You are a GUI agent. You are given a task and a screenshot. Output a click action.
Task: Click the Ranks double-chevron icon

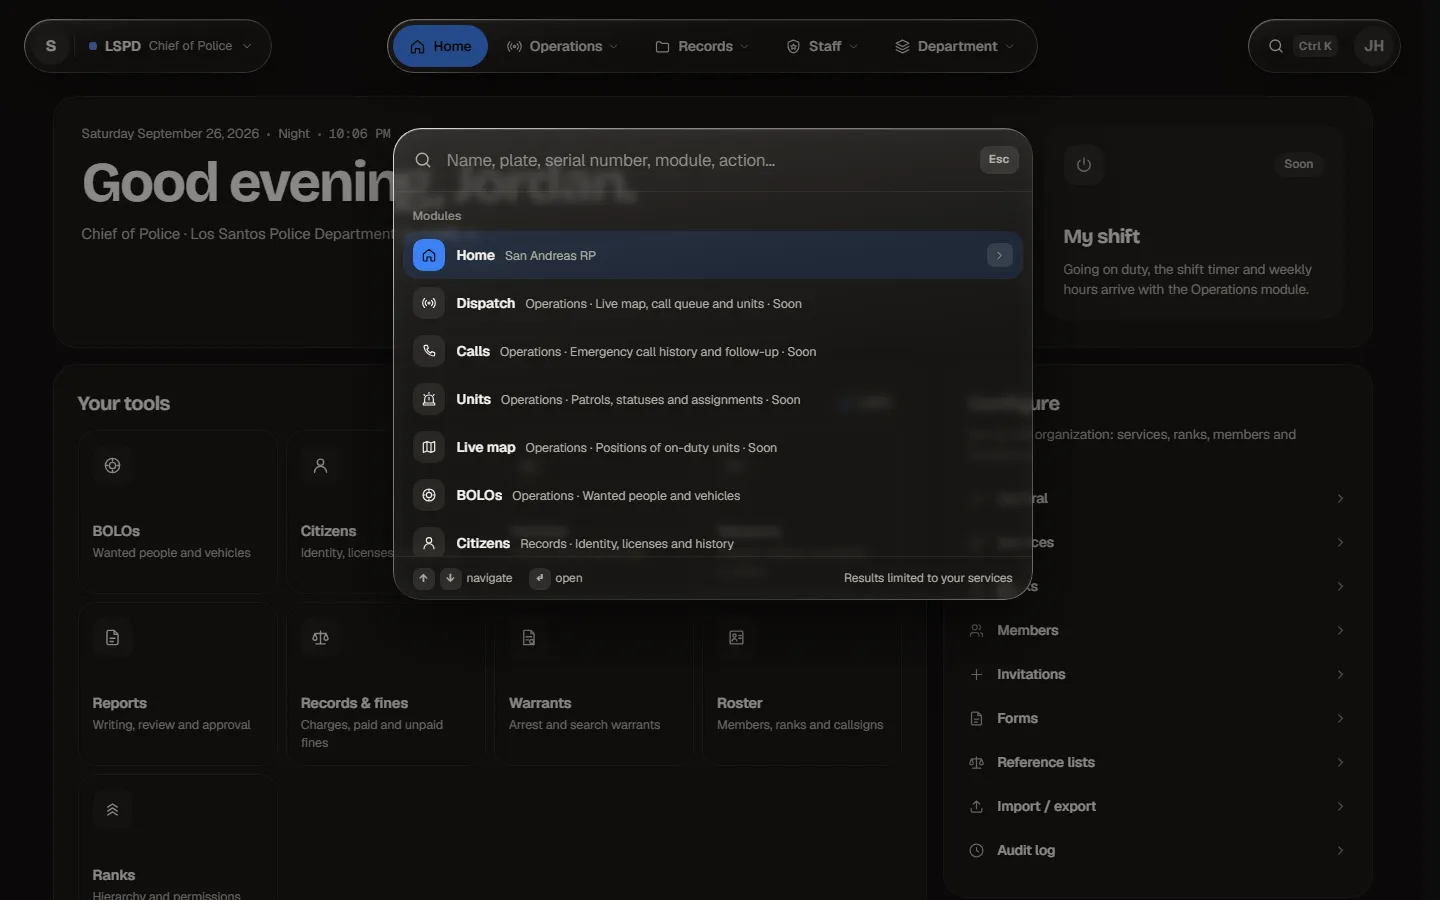(113, 809)
